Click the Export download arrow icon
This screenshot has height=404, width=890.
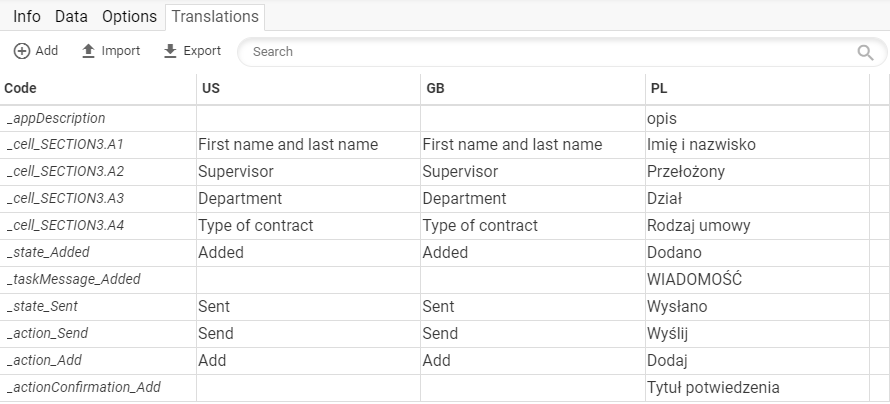pyautogui.click(x=170, y=51)
